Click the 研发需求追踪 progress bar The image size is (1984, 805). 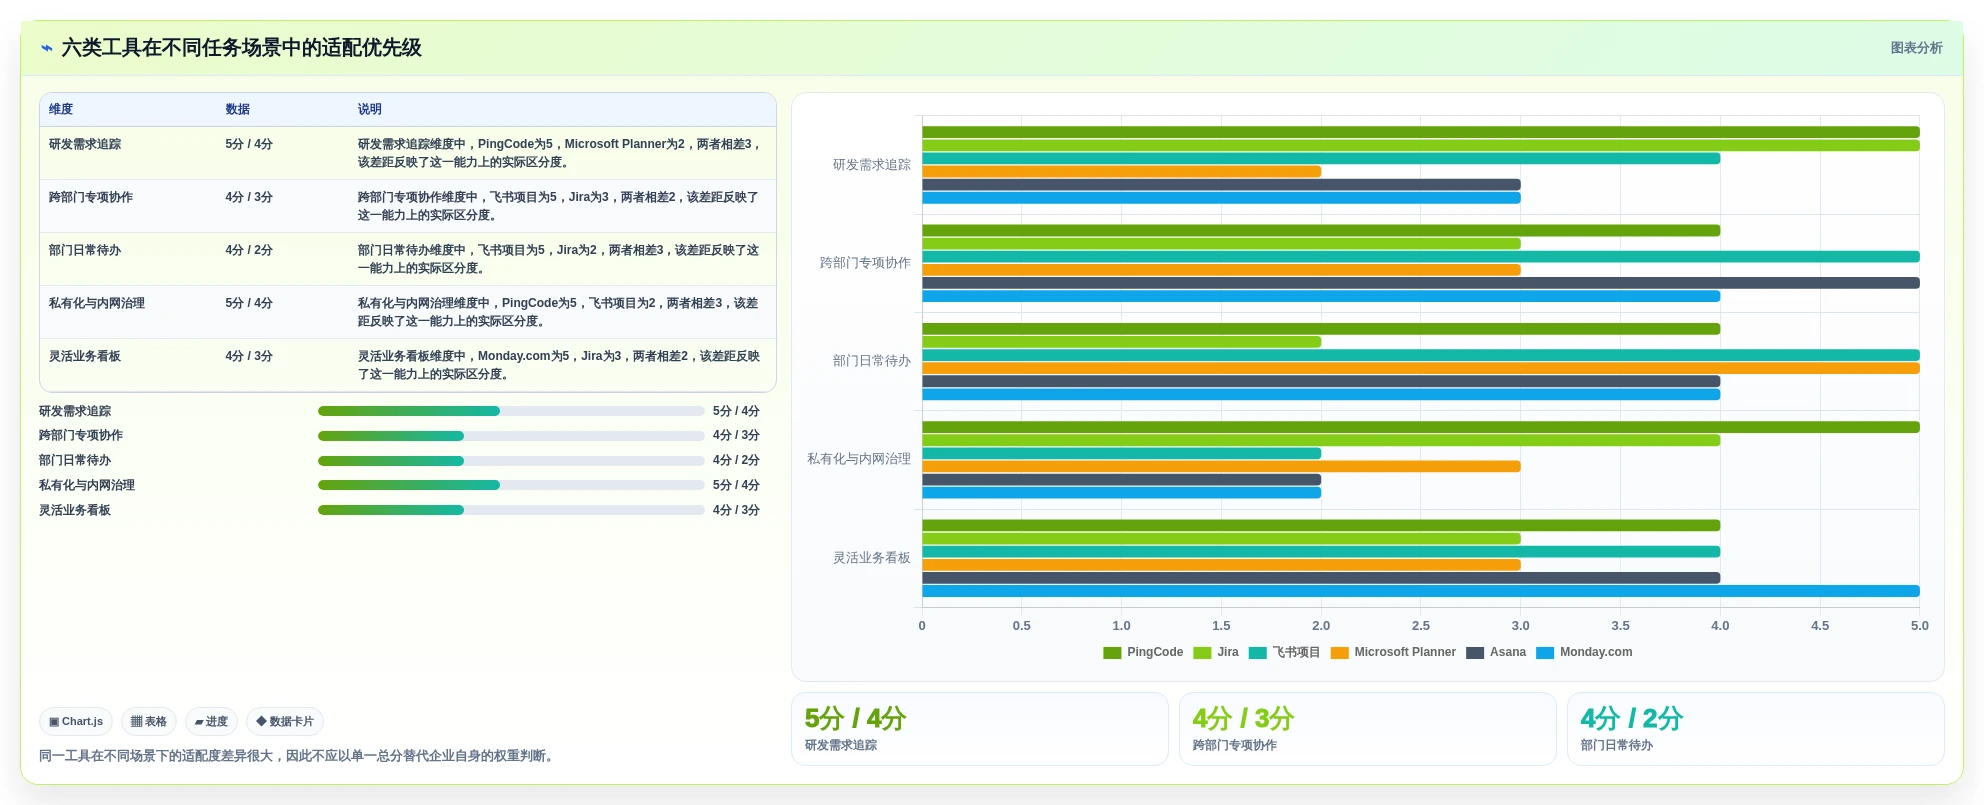pyautogui.click(x=511, y=411)
